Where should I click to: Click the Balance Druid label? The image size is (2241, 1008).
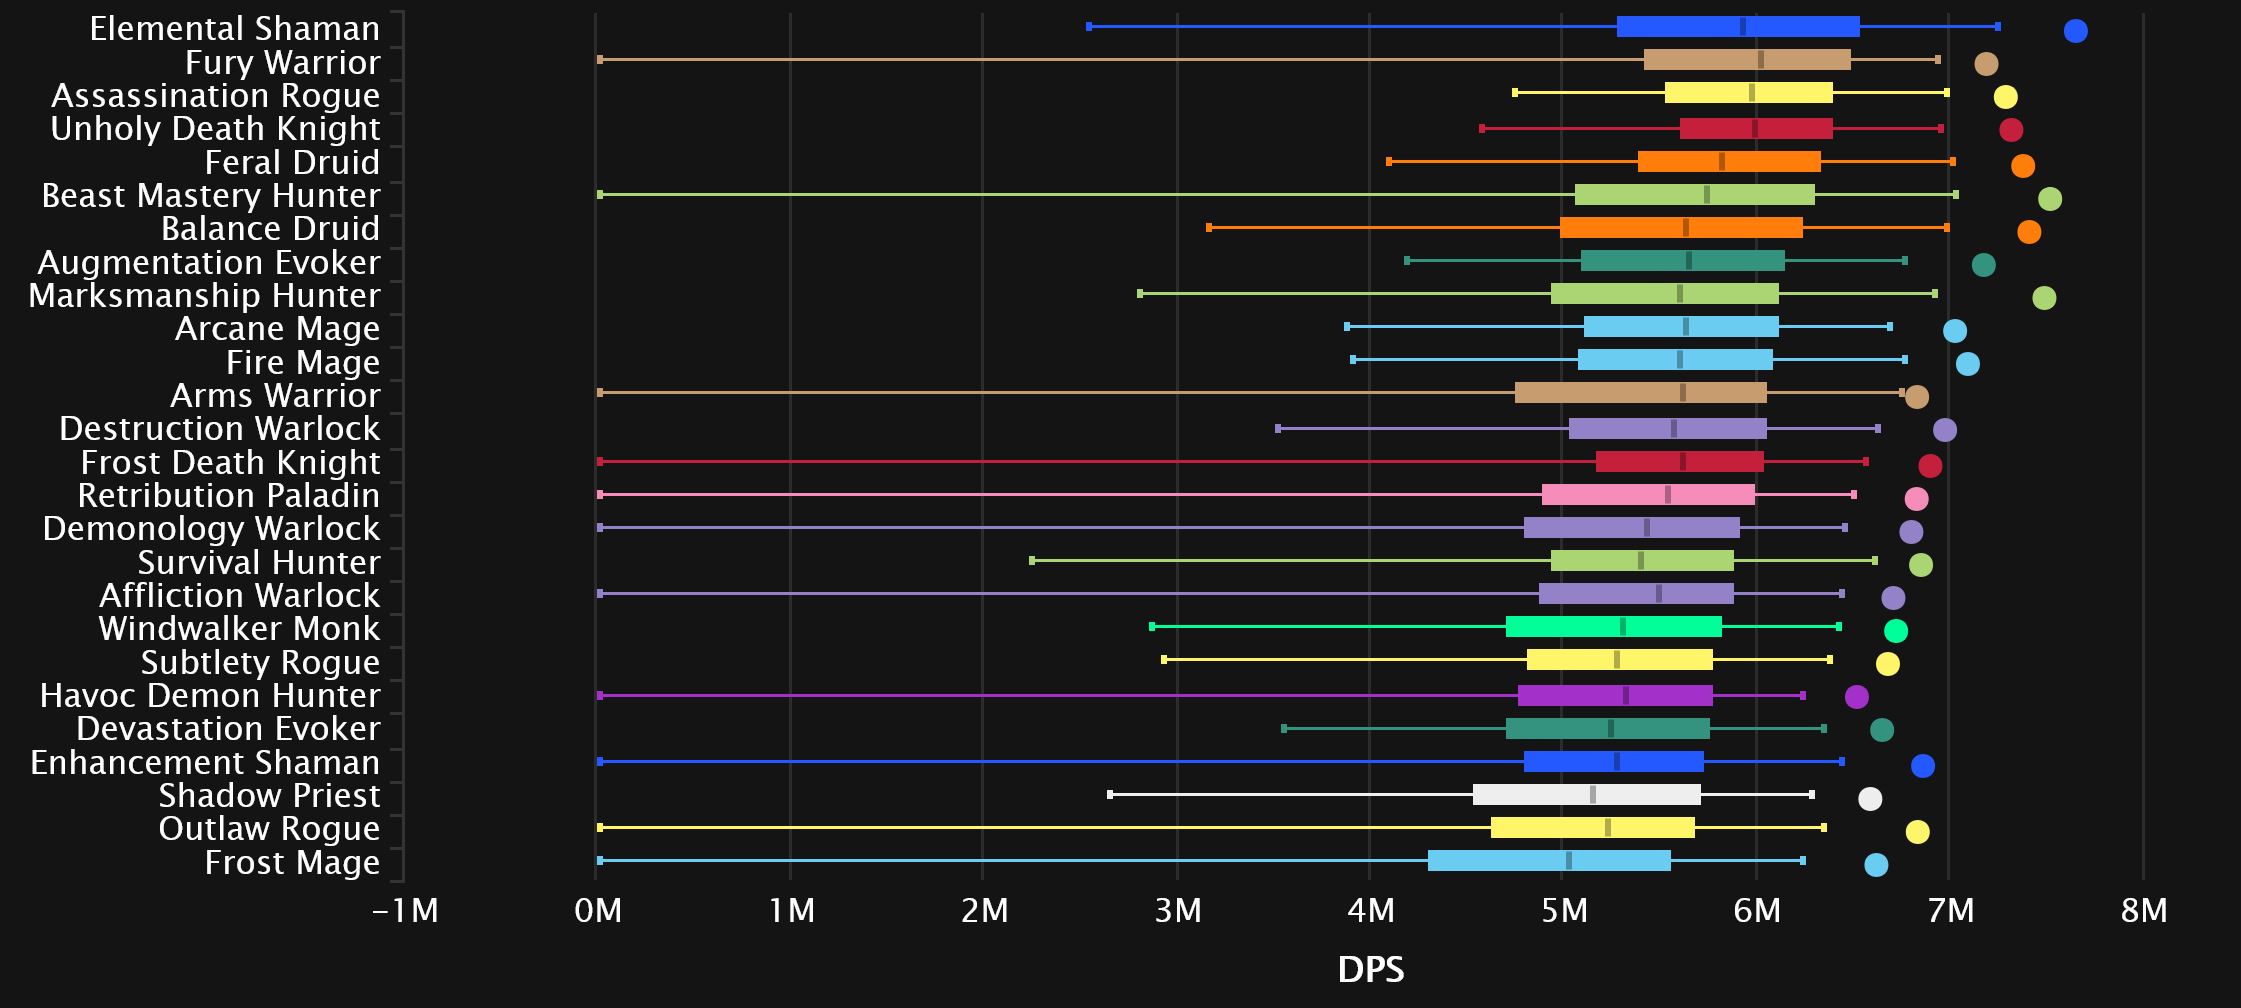(x=270, y=229)
